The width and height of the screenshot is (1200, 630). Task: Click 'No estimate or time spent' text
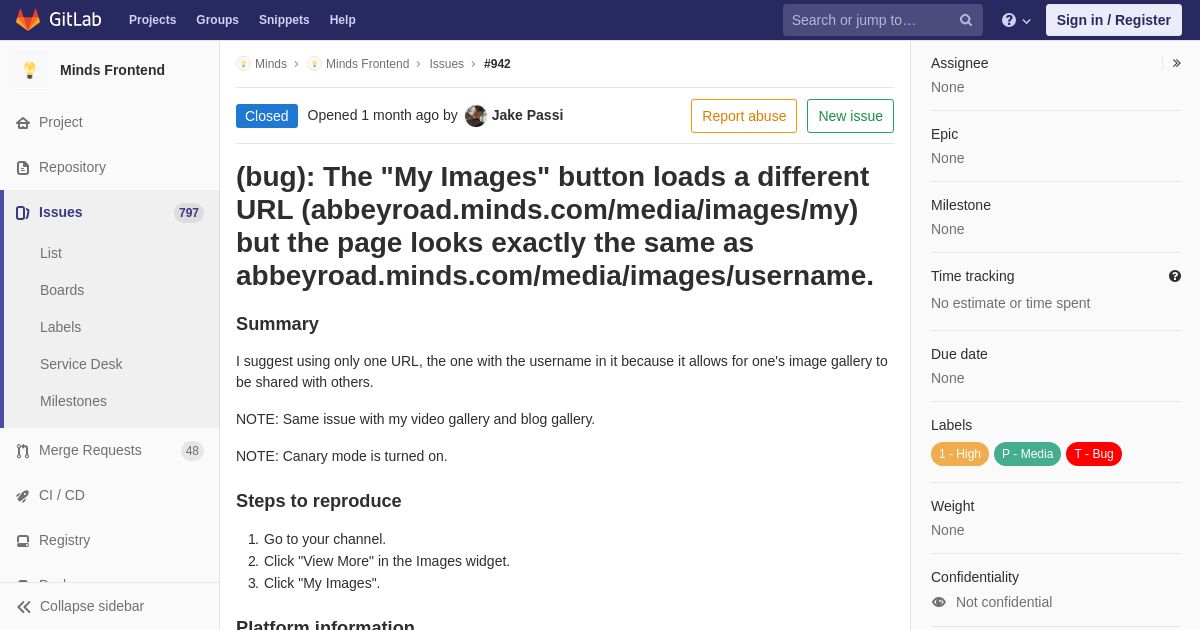click(1010, 303)
